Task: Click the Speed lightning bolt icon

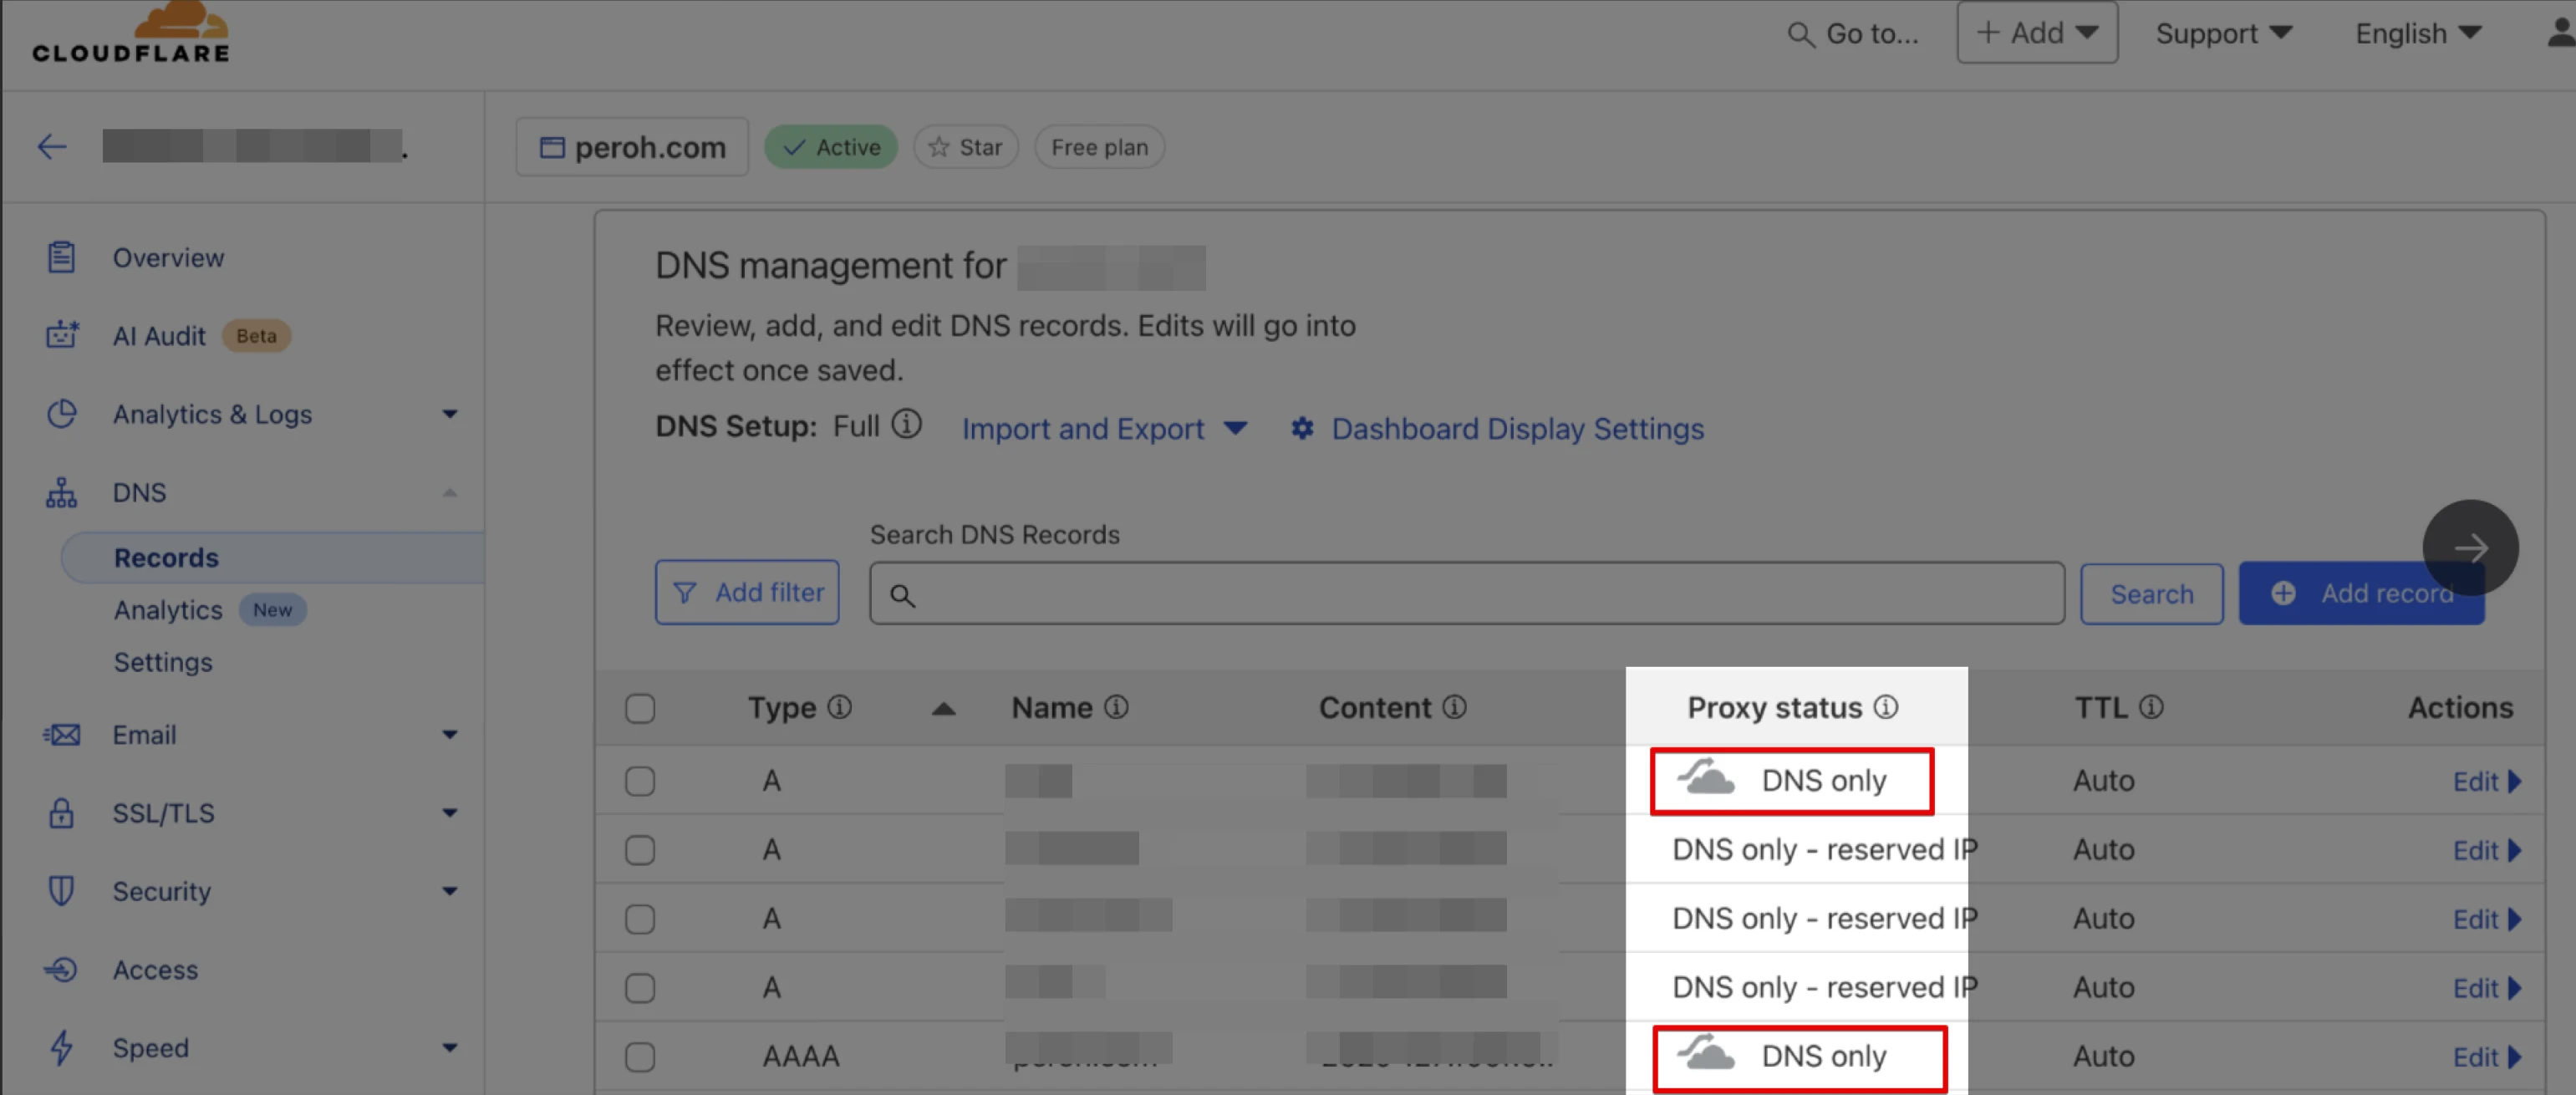Action: point(61,1047)
